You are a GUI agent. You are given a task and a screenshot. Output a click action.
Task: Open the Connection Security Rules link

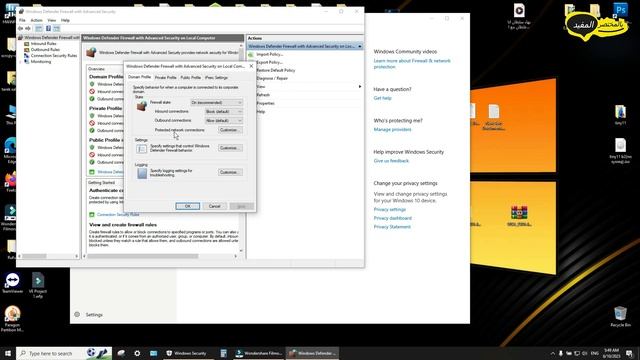[x=118, y=215]
